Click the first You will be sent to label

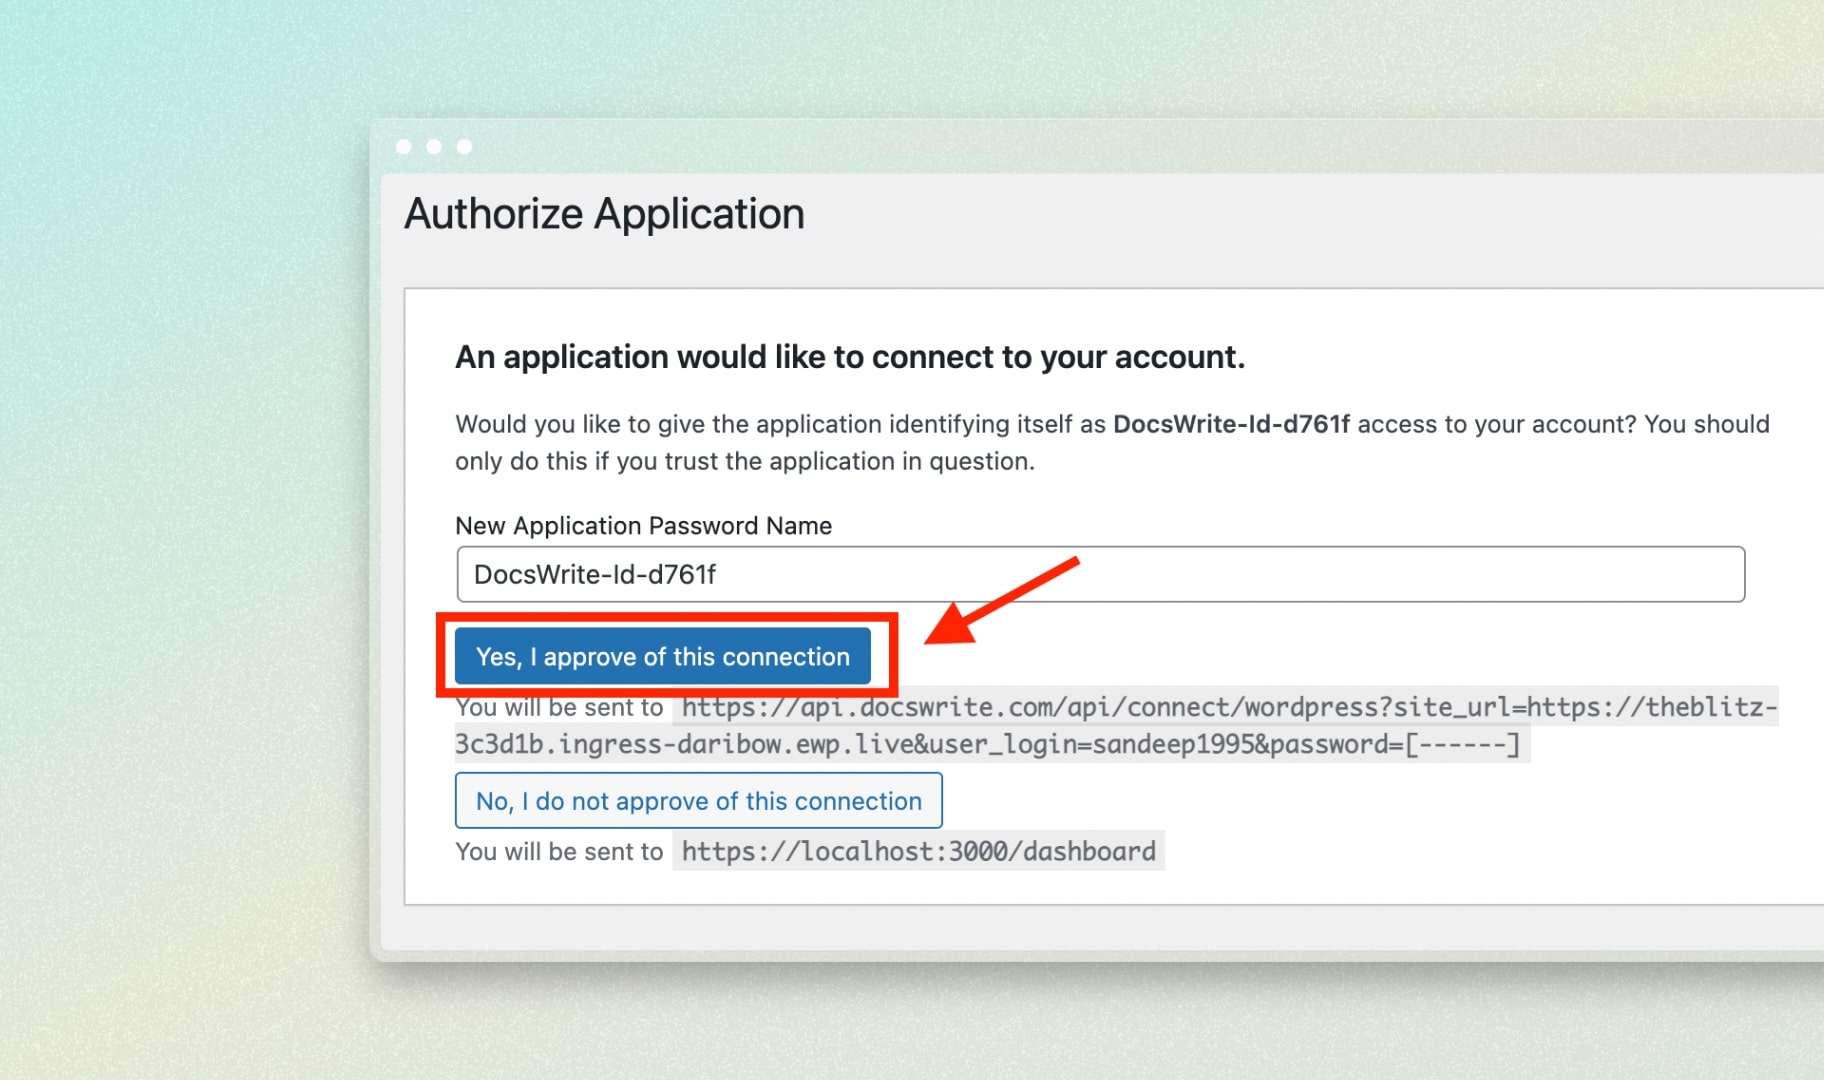click(x=559, y=707)
